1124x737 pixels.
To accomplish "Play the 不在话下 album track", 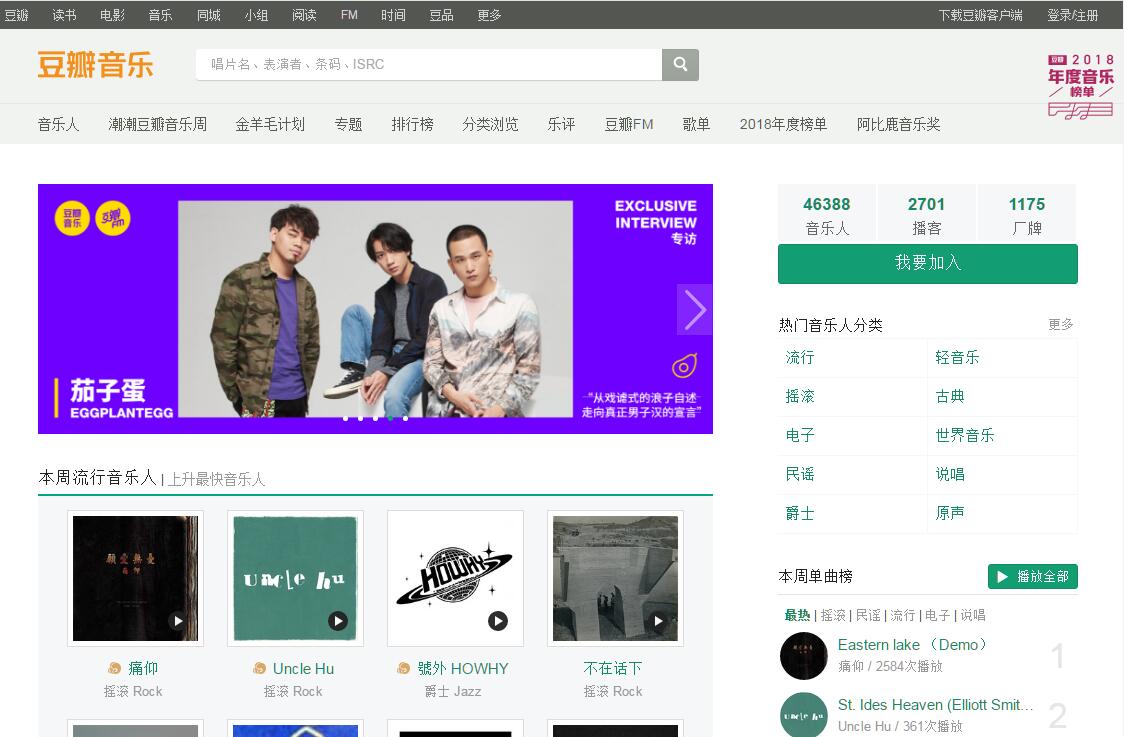I will [658, 621].
